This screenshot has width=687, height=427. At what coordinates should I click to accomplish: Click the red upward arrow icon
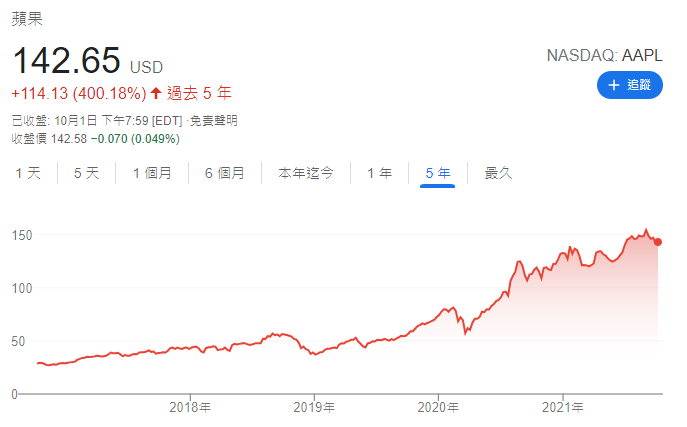tap(156, 92)
